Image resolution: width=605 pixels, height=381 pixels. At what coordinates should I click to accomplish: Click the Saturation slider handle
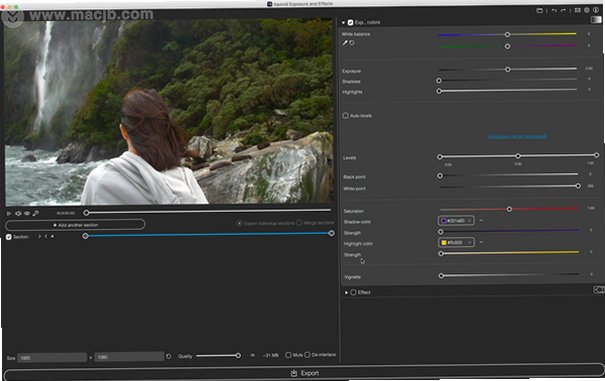(509, 209)
